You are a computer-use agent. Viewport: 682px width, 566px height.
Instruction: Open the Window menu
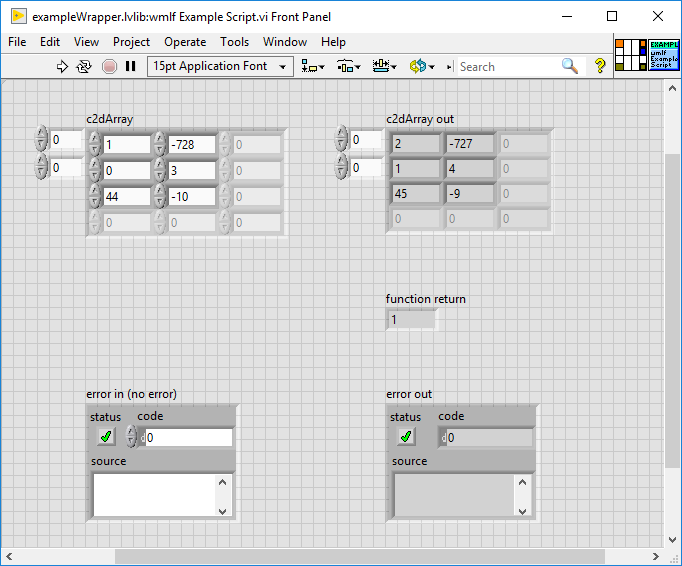pyautogui.click(x=285, y=42)
